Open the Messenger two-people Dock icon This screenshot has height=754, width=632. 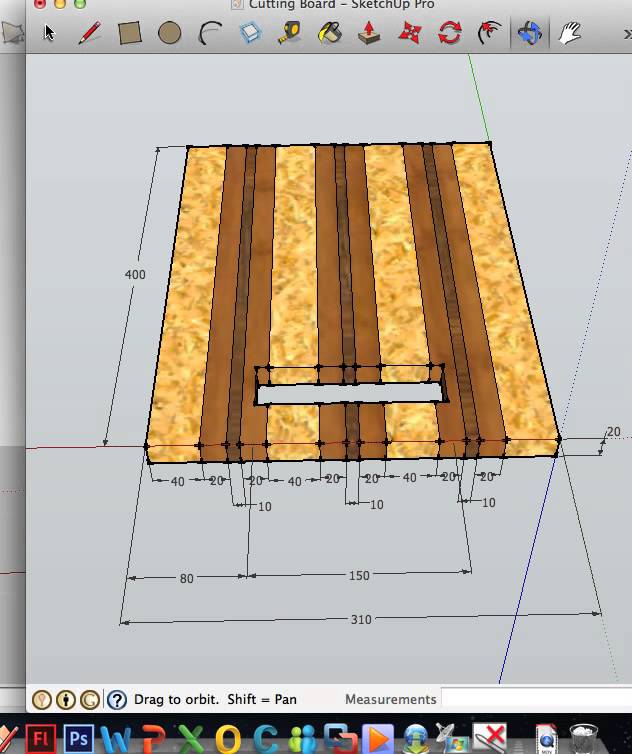coord(303,738)
